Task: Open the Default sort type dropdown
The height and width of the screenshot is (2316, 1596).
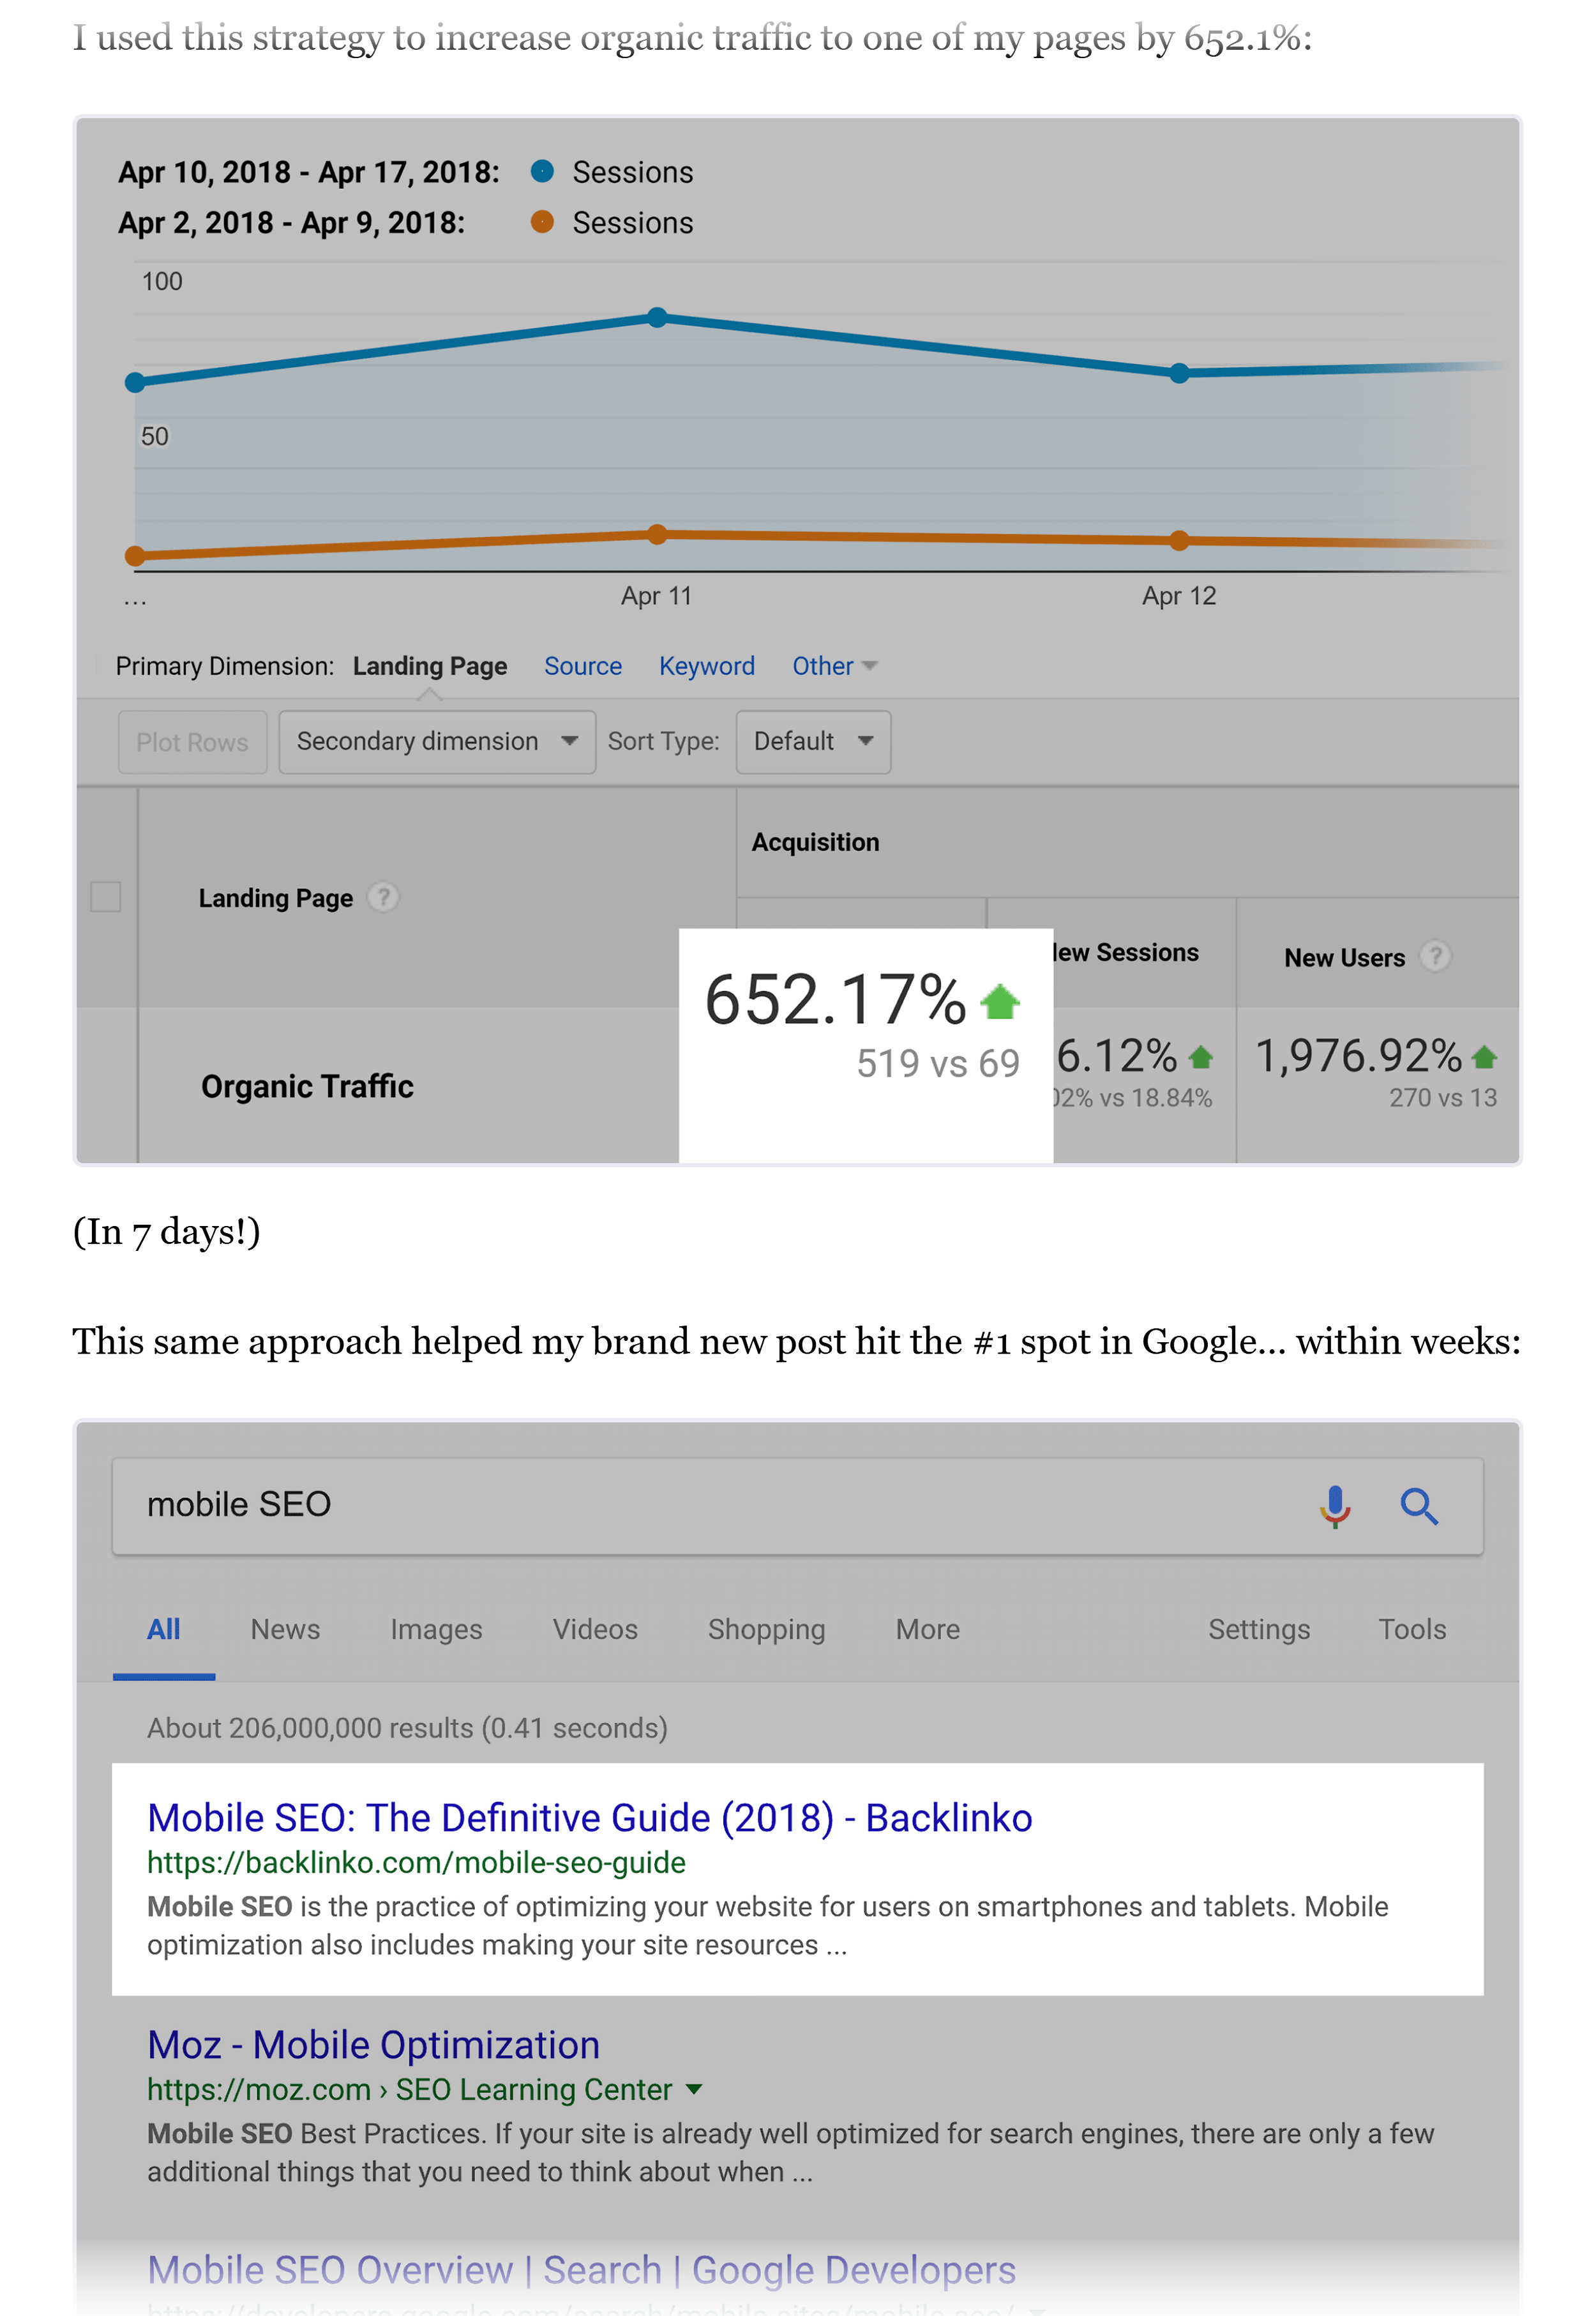Action: 812,741
